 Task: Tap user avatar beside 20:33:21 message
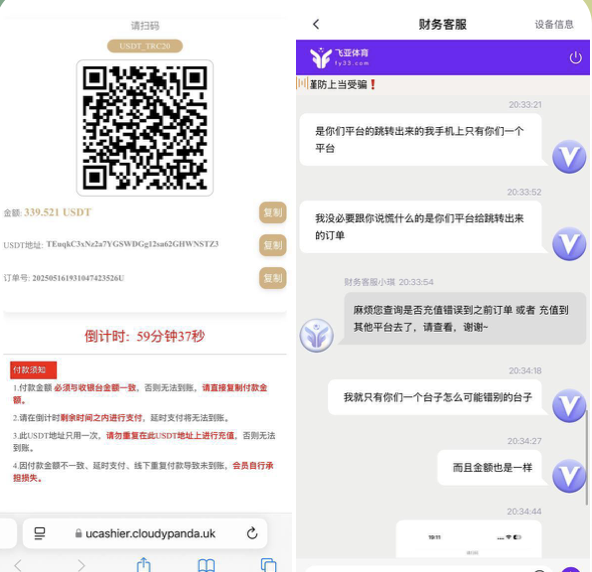tap(569, 156)
